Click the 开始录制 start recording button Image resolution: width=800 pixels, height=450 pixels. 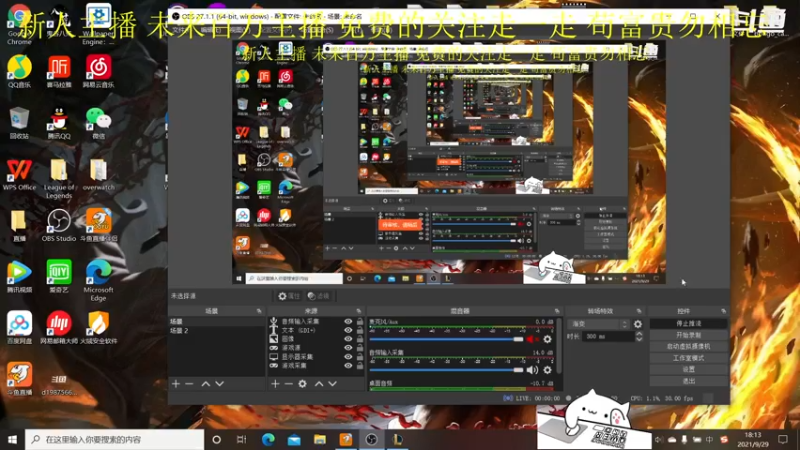(x=688, y=335)
